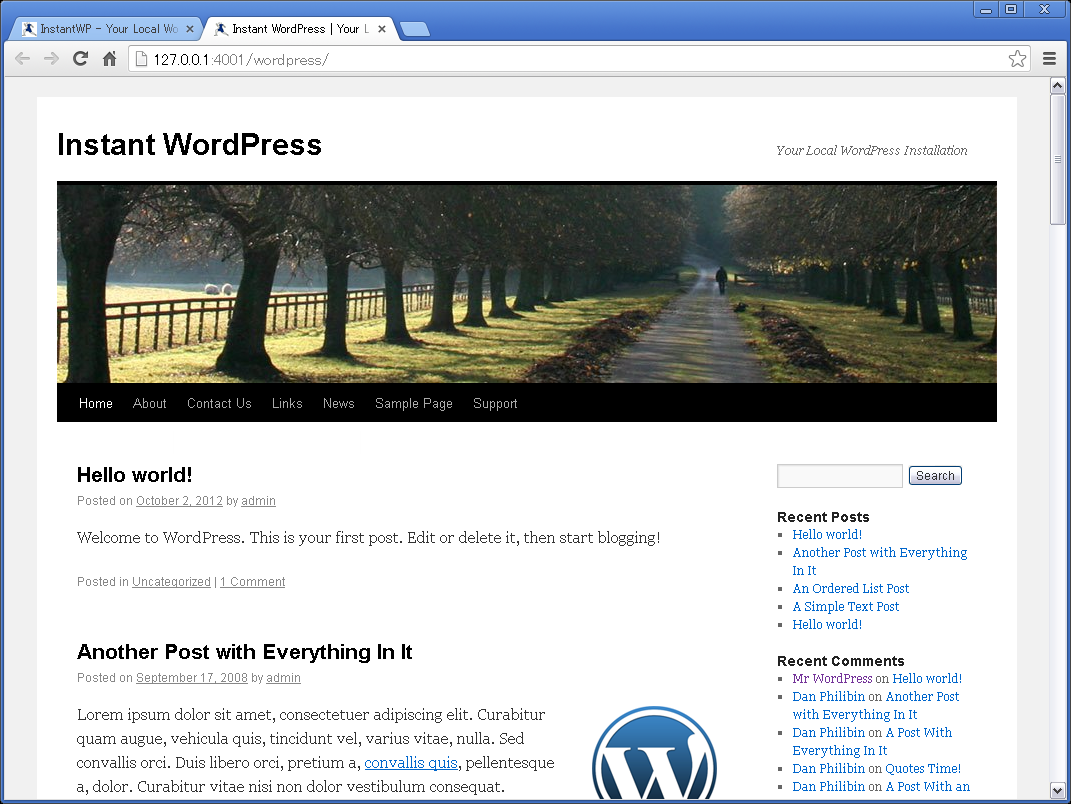Open Quotes Time! comment link
Viewport: 1071px width, 804px height.
(x=923, y=768)
